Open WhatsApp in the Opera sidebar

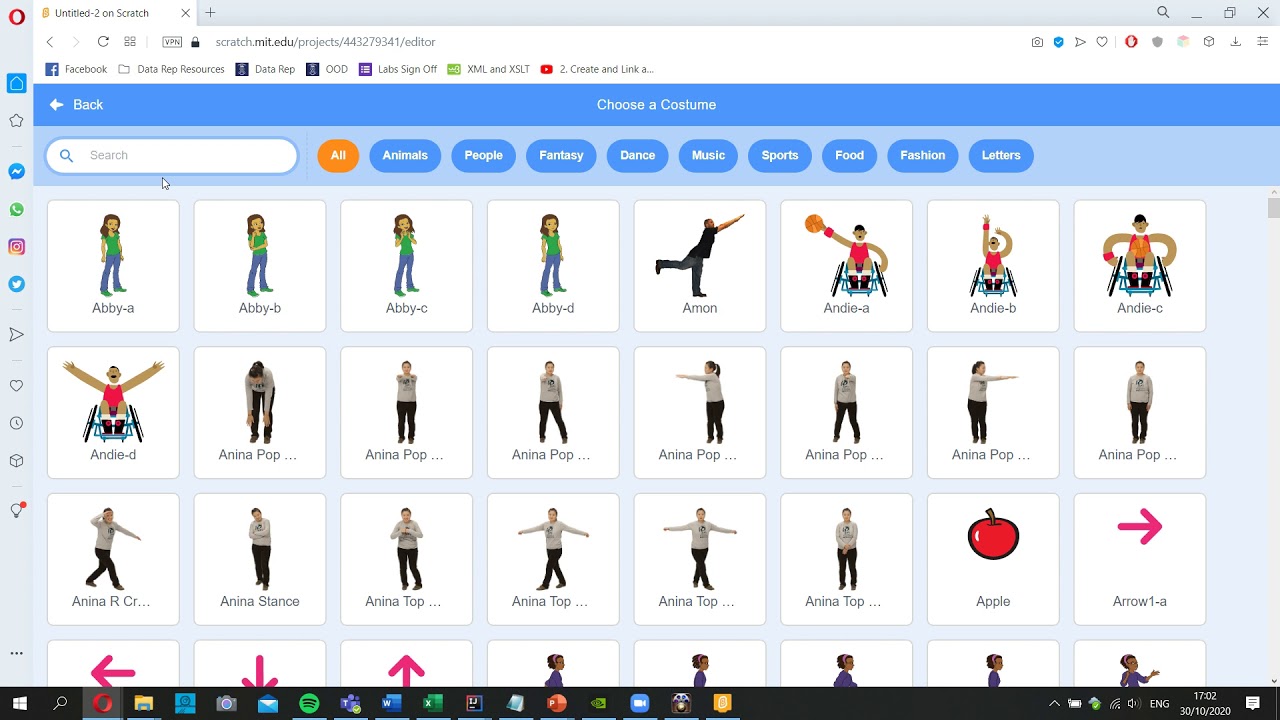(16, 210)
